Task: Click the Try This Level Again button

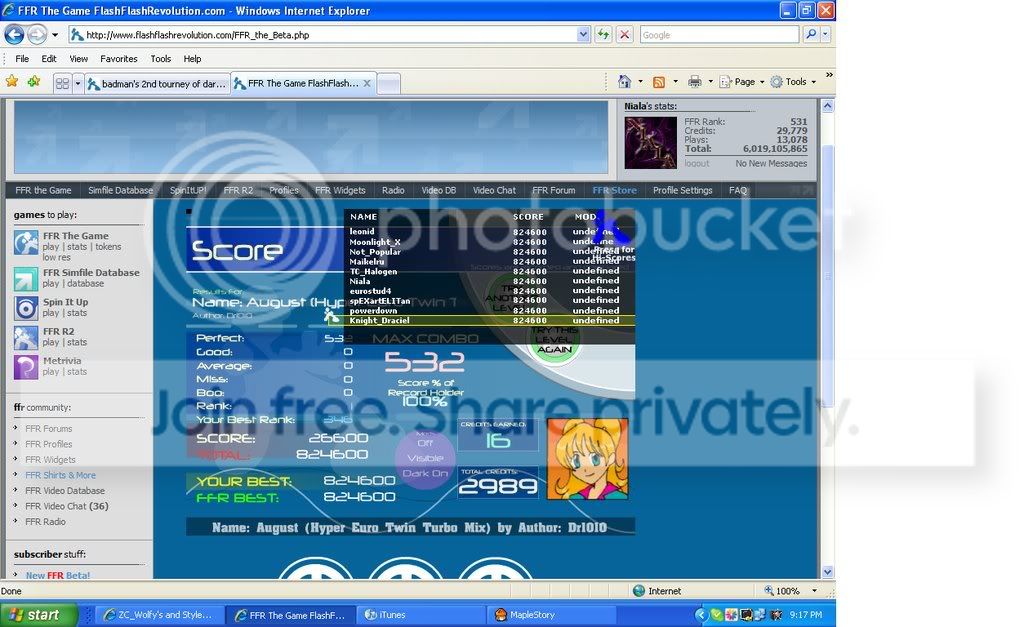Action: (x=555, y=340)
